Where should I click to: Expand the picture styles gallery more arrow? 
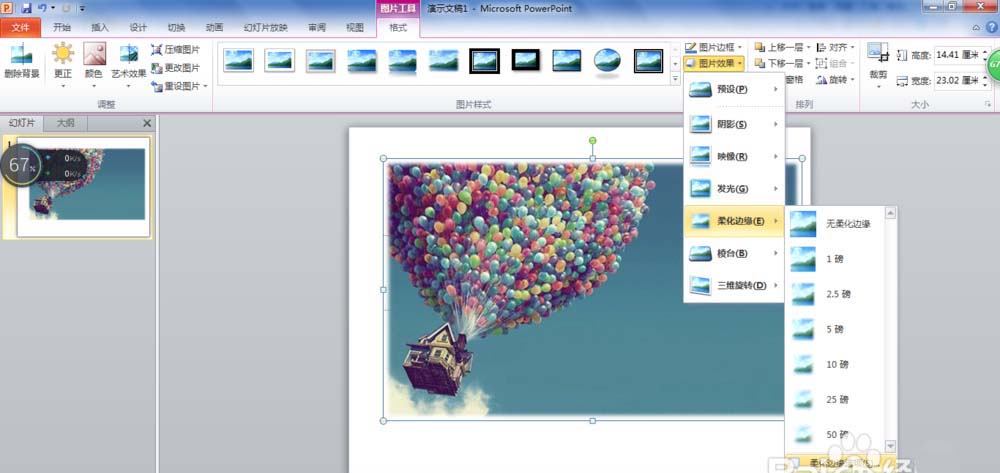pyautogui.click(x=675, y=79)
